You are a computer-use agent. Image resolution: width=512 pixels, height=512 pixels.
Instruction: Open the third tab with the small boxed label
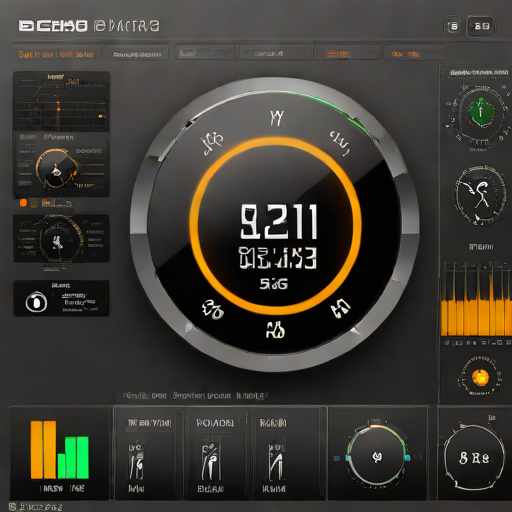(205, 53)
